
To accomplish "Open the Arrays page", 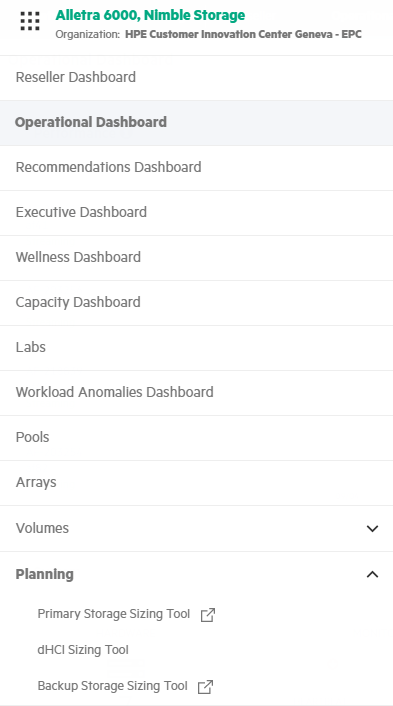I will click(x=36, y=482).
